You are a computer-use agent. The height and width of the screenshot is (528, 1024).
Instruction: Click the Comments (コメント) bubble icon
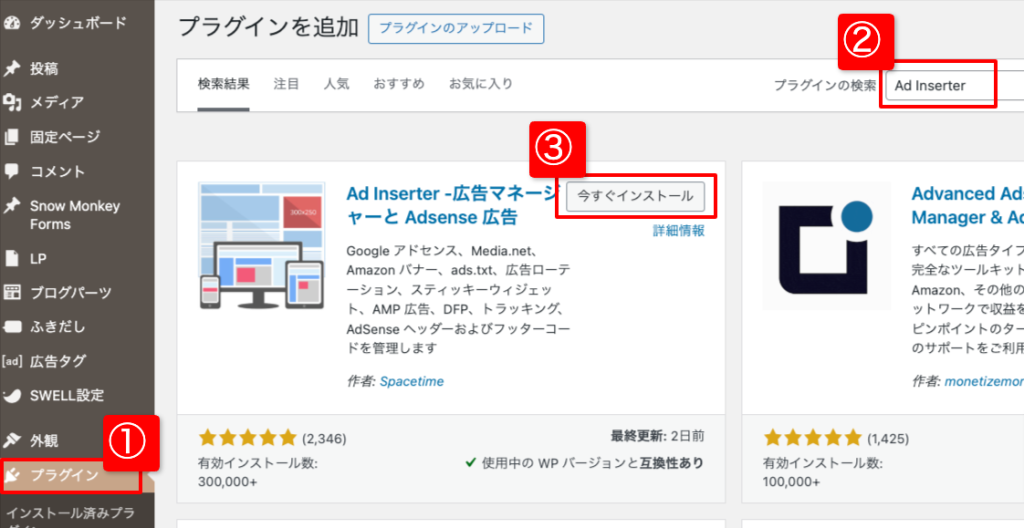coord(12,171)
